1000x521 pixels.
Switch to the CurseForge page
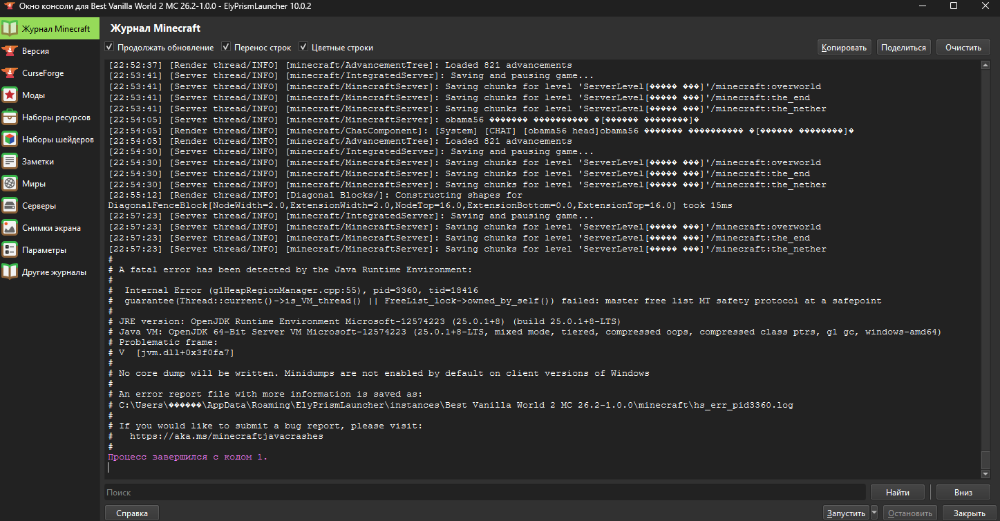[x=50, y=73]
